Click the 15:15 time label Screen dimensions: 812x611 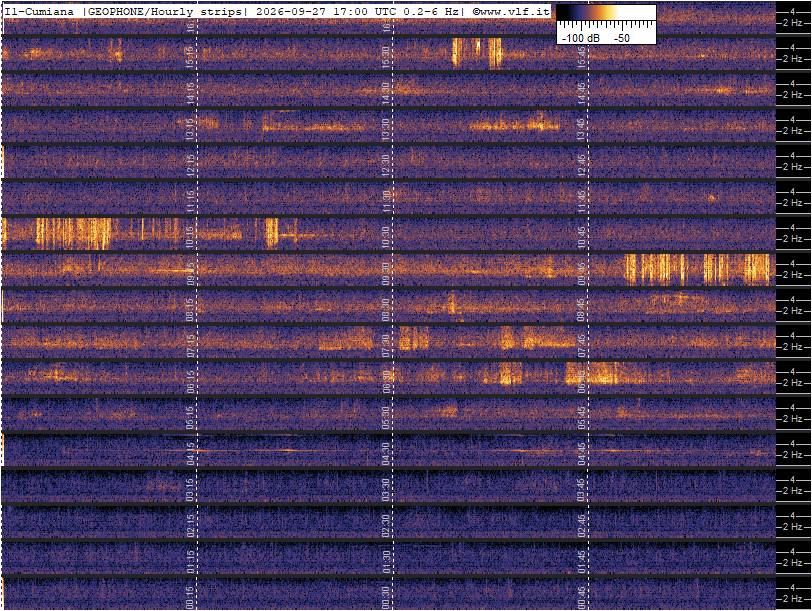tap(190, 56)
